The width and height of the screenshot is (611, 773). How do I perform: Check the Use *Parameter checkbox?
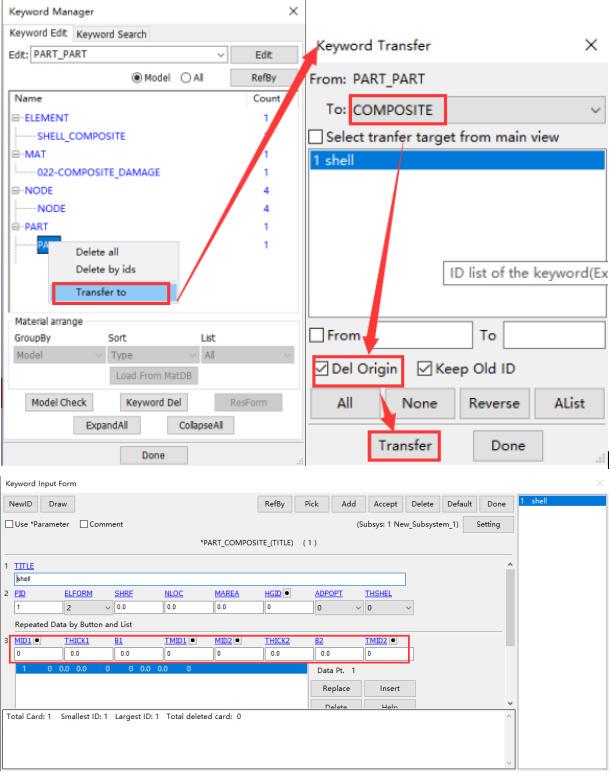point(10,525)
